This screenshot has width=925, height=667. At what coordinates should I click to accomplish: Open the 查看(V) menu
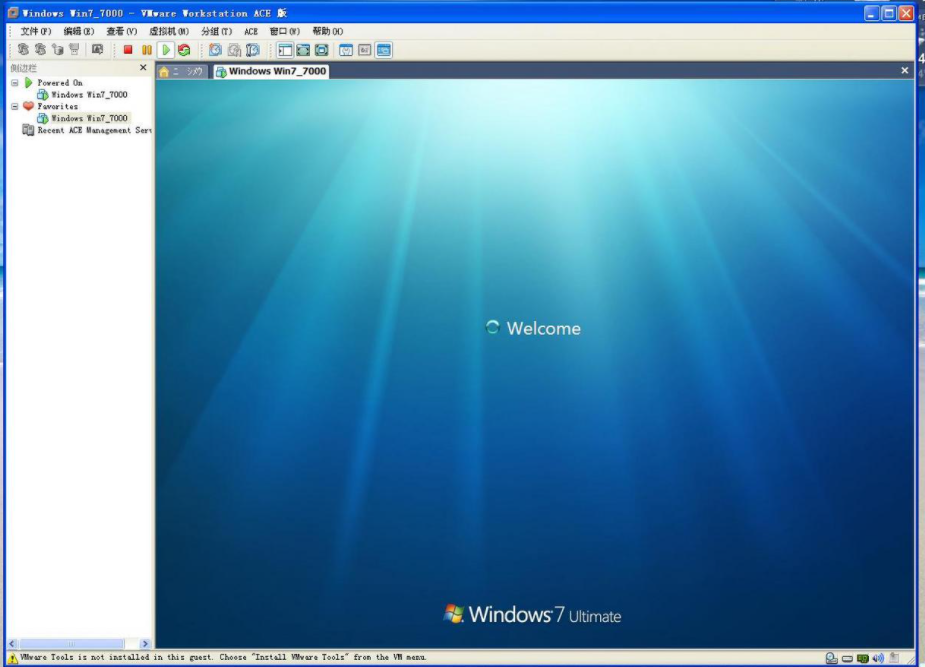122,31
